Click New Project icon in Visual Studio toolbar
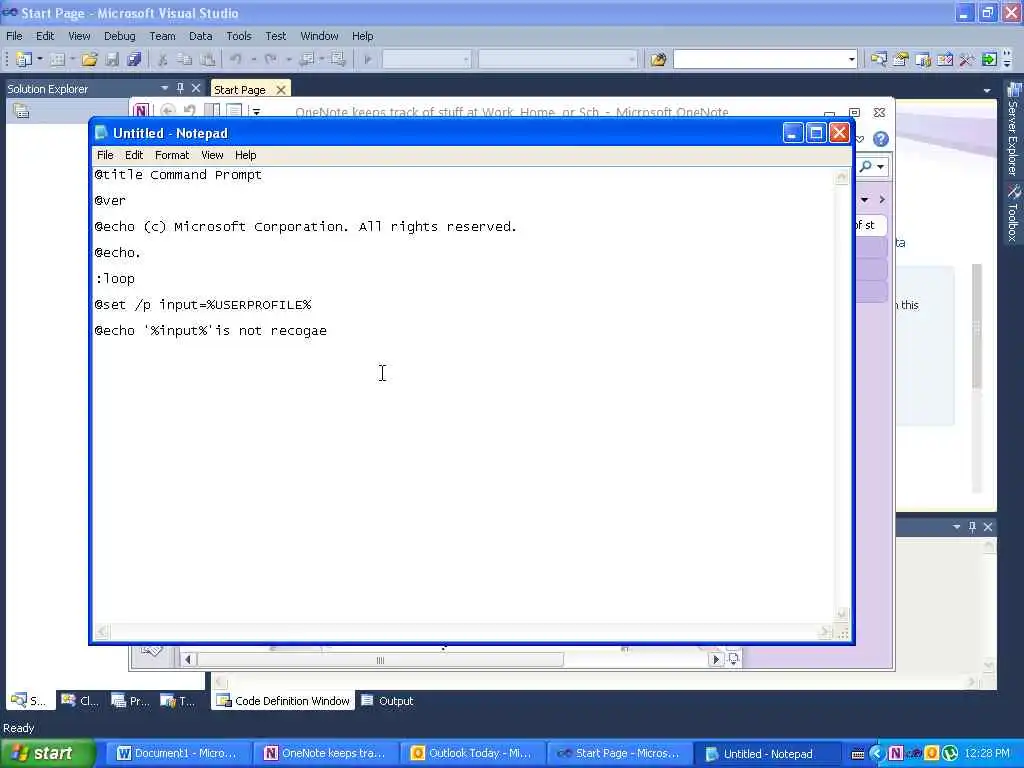This screenshot has width=1024, height=768. (x=23, y=59)
